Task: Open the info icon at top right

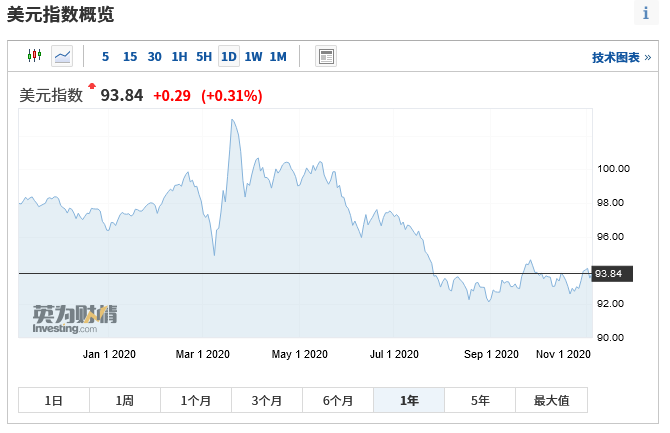Action: coord(646,13)
